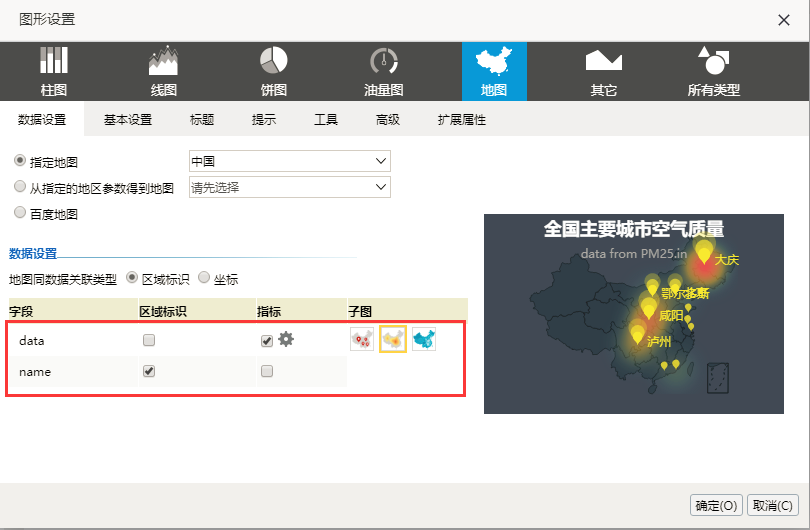This screenshot has height=530, width=810.
Task: Select 坐标 association type
Action: (204, 277)
